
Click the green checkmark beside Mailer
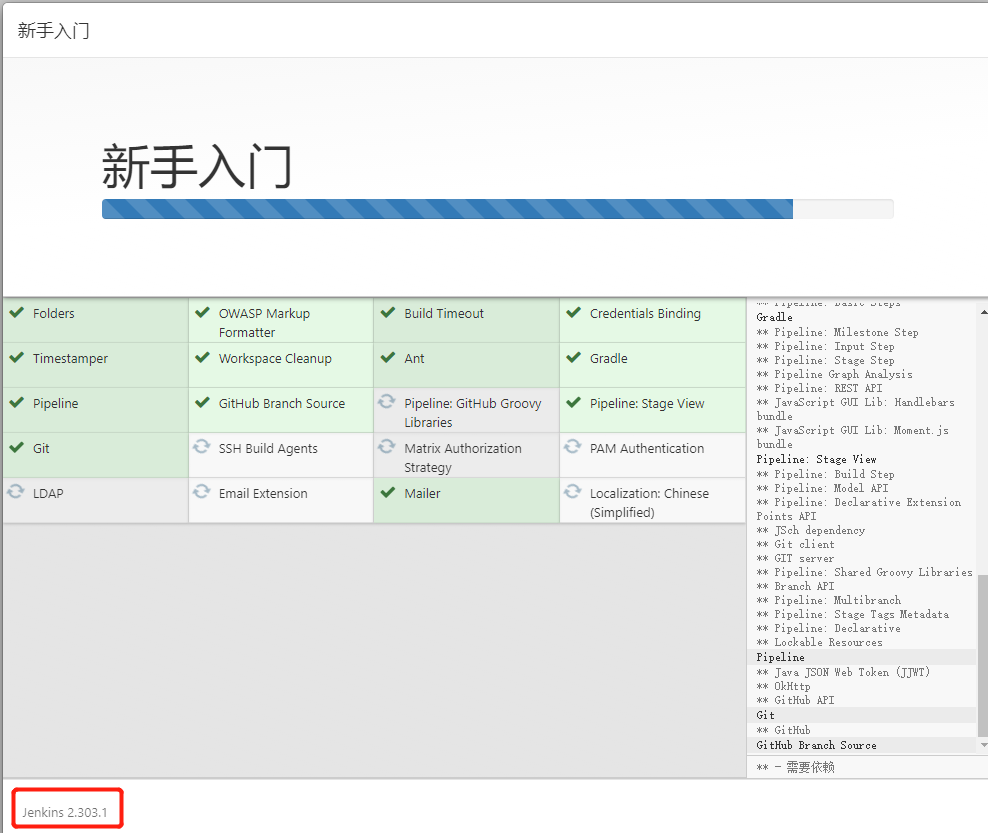388,492
